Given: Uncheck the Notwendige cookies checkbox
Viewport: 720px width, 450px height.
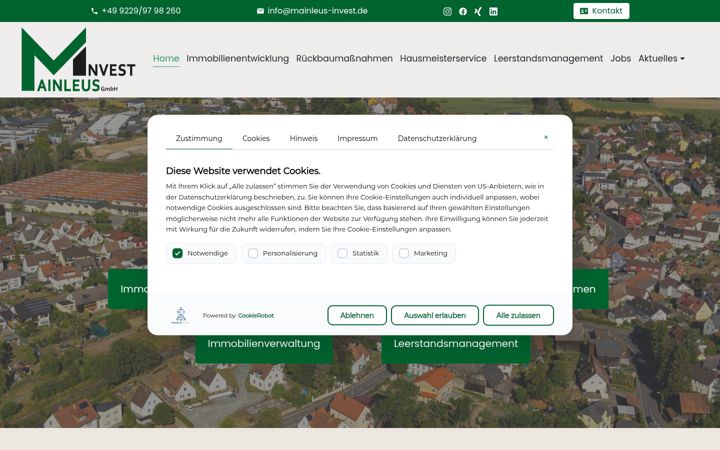Looking at the screenshot, I should click(178, 253).
